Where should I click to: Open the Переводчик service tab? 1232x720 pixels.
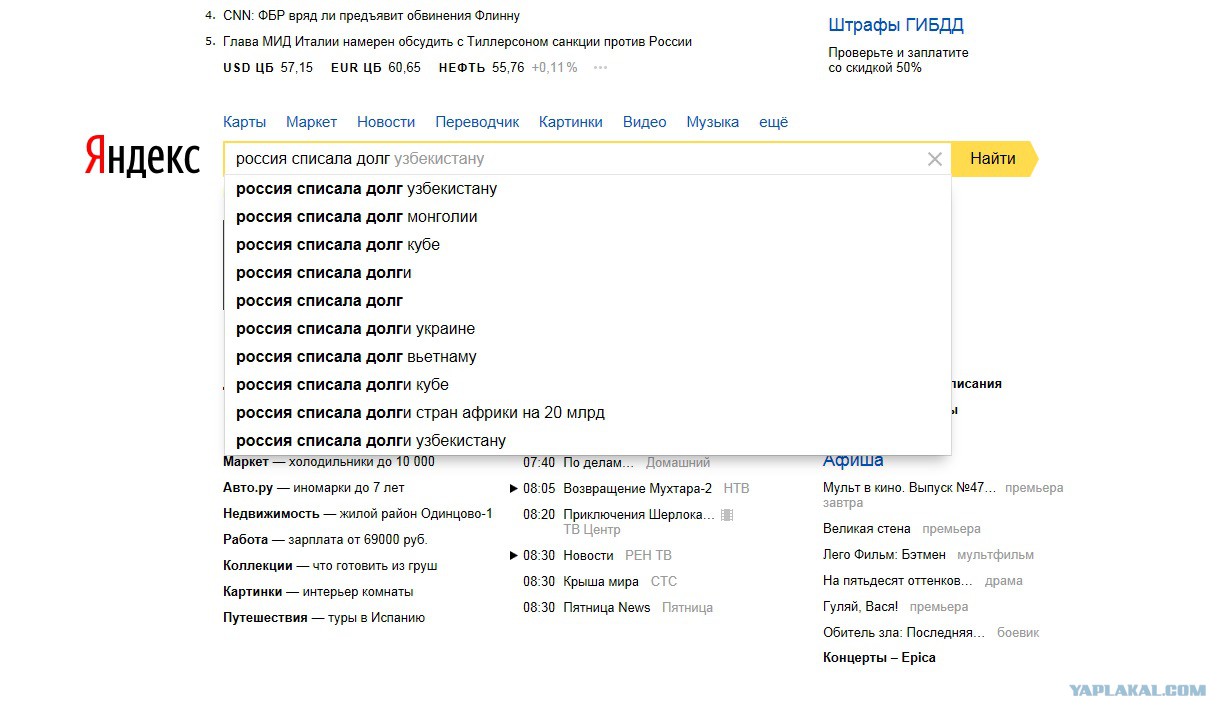[x=477, y=122]
